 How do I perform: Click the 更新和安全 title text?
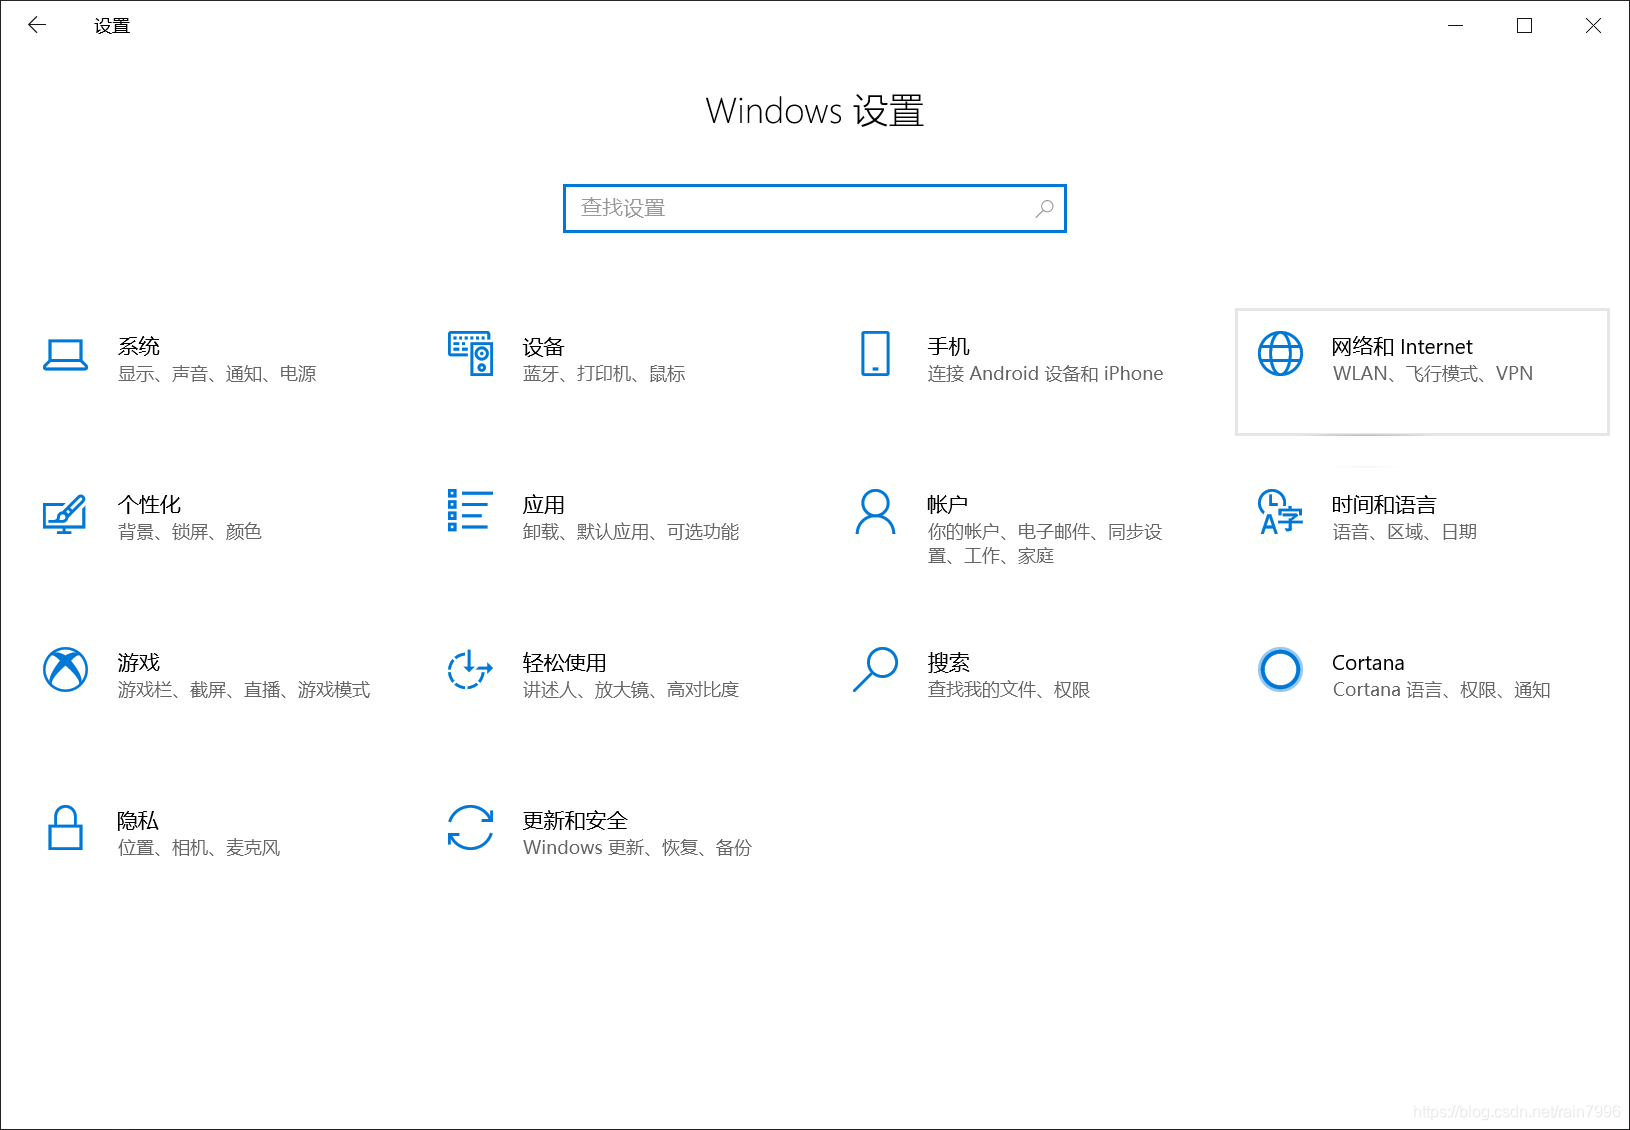tap(575, 820)
